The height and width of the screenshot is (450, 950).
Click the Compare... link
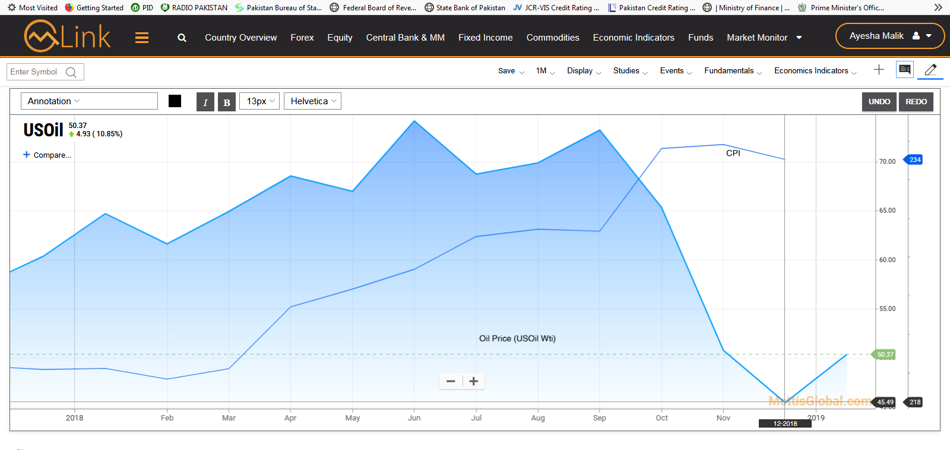tap(47, 155)
